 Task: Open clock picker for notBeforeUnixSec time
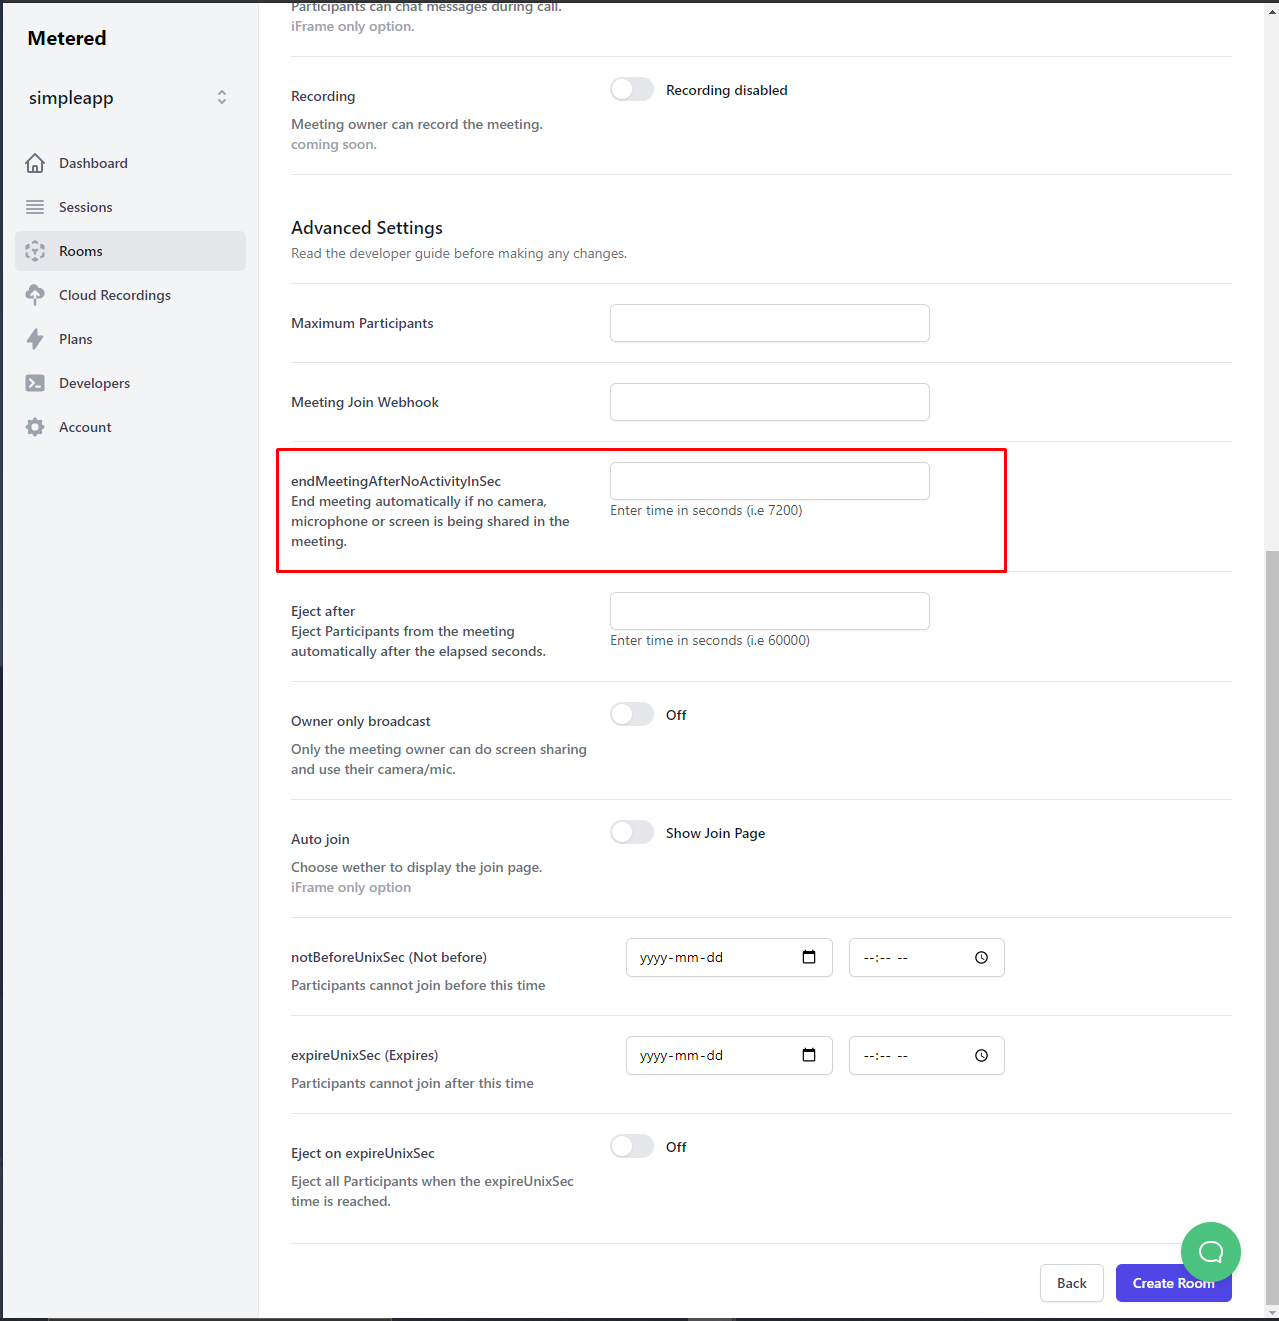tap(981, 957)
